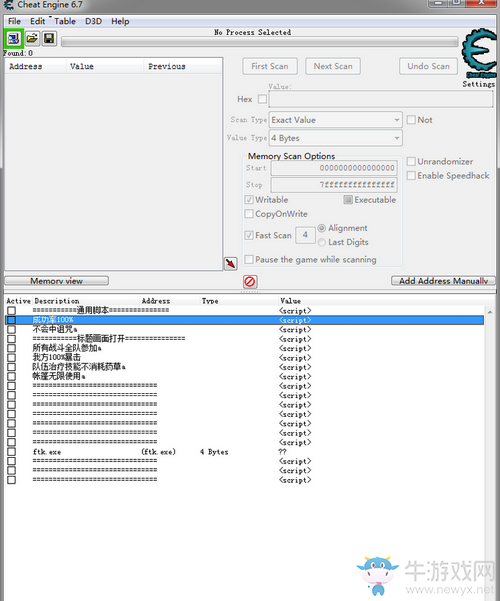Toggle the CopyOnWrite checkbox
The height and width of the screenshot is (601, 500).
click(249, 214)
